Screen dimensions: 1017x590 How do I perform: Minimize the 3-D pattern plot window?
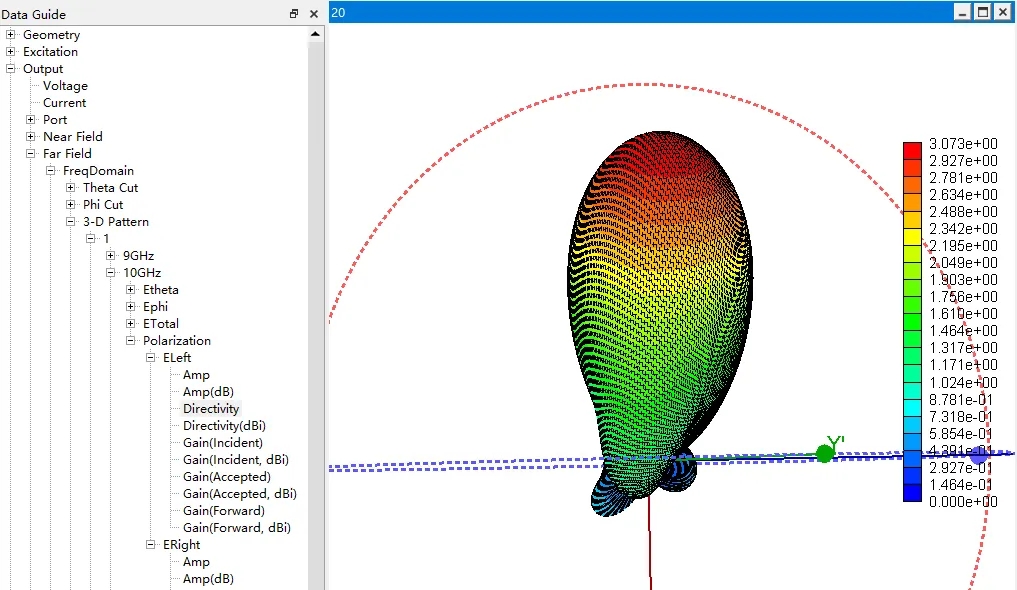(962, 11)
